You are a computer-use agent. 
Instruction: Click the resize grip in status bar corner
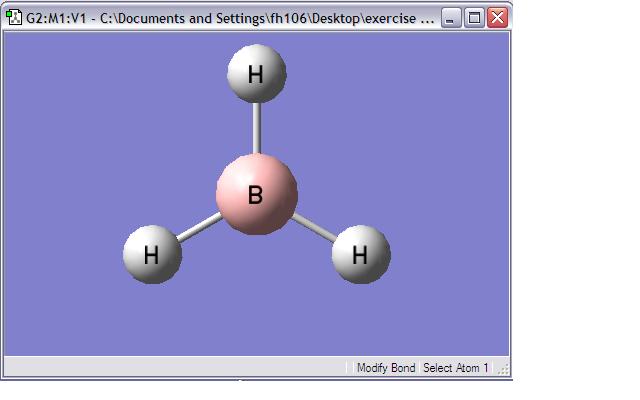pos(504,369)
